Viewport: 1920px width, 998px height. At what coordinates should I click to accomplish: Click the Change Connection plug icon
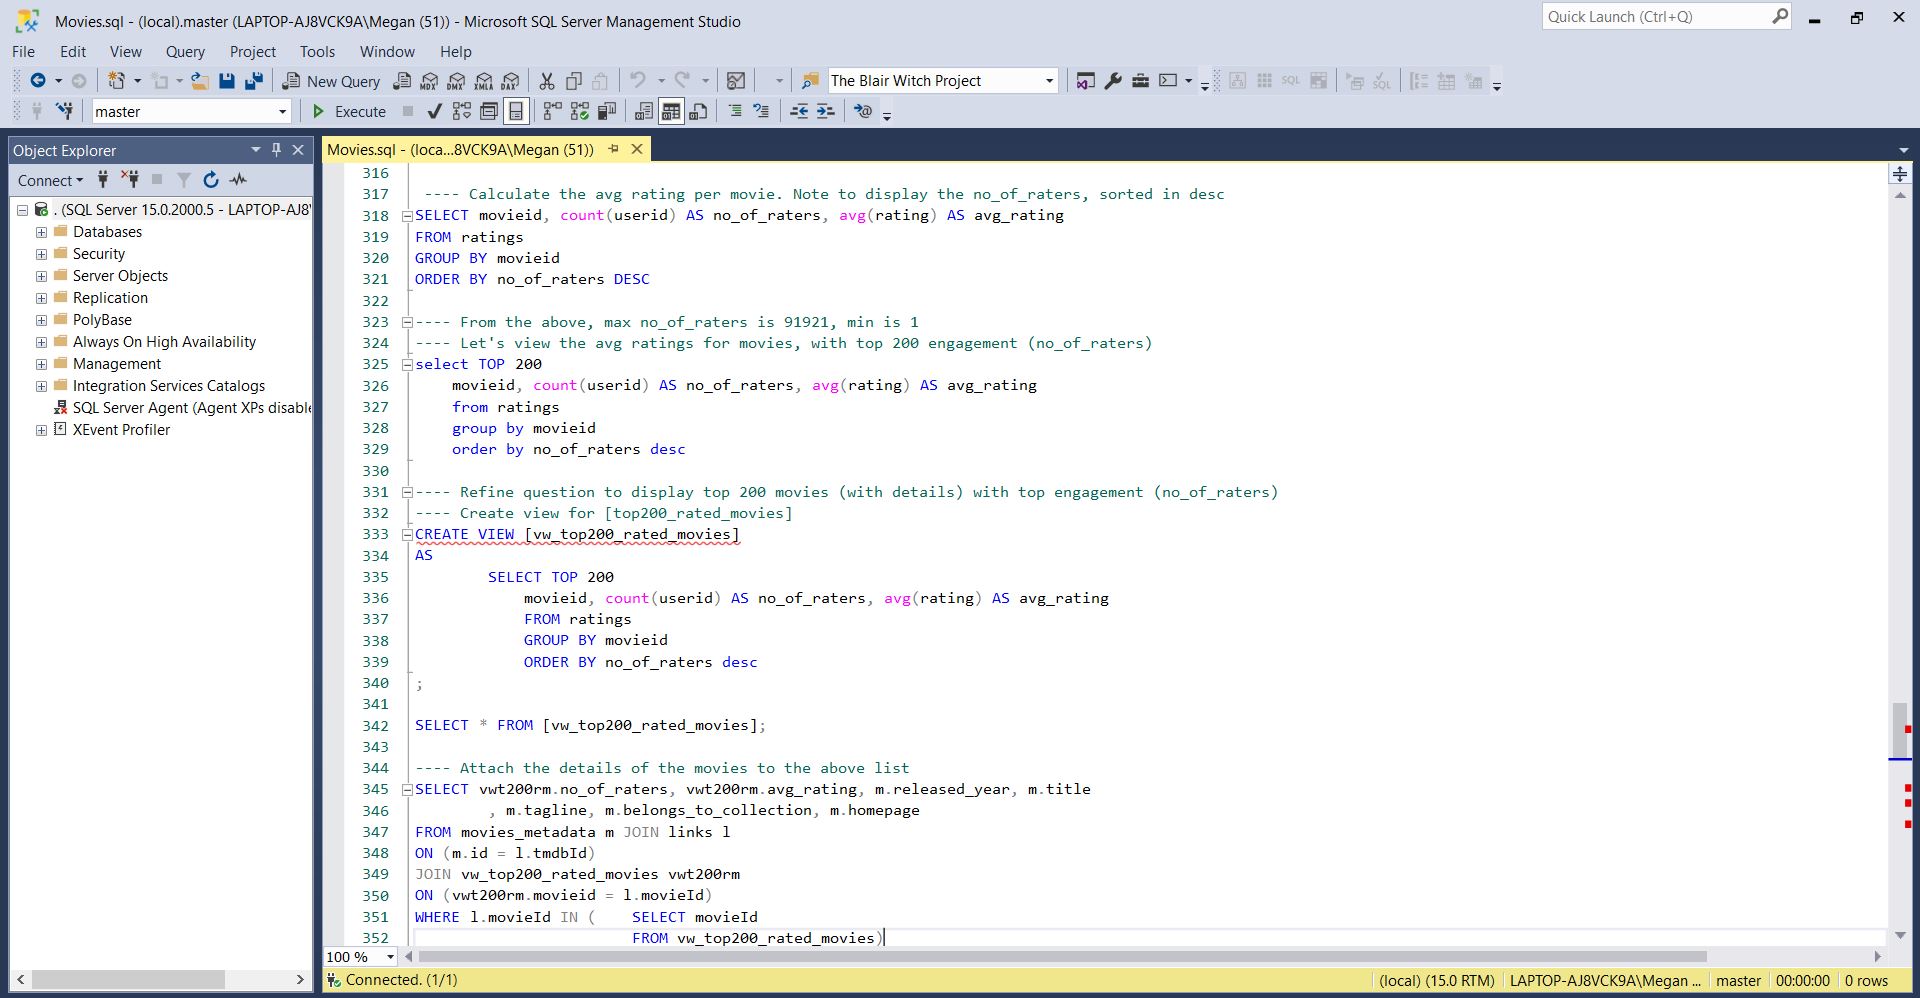64,111
